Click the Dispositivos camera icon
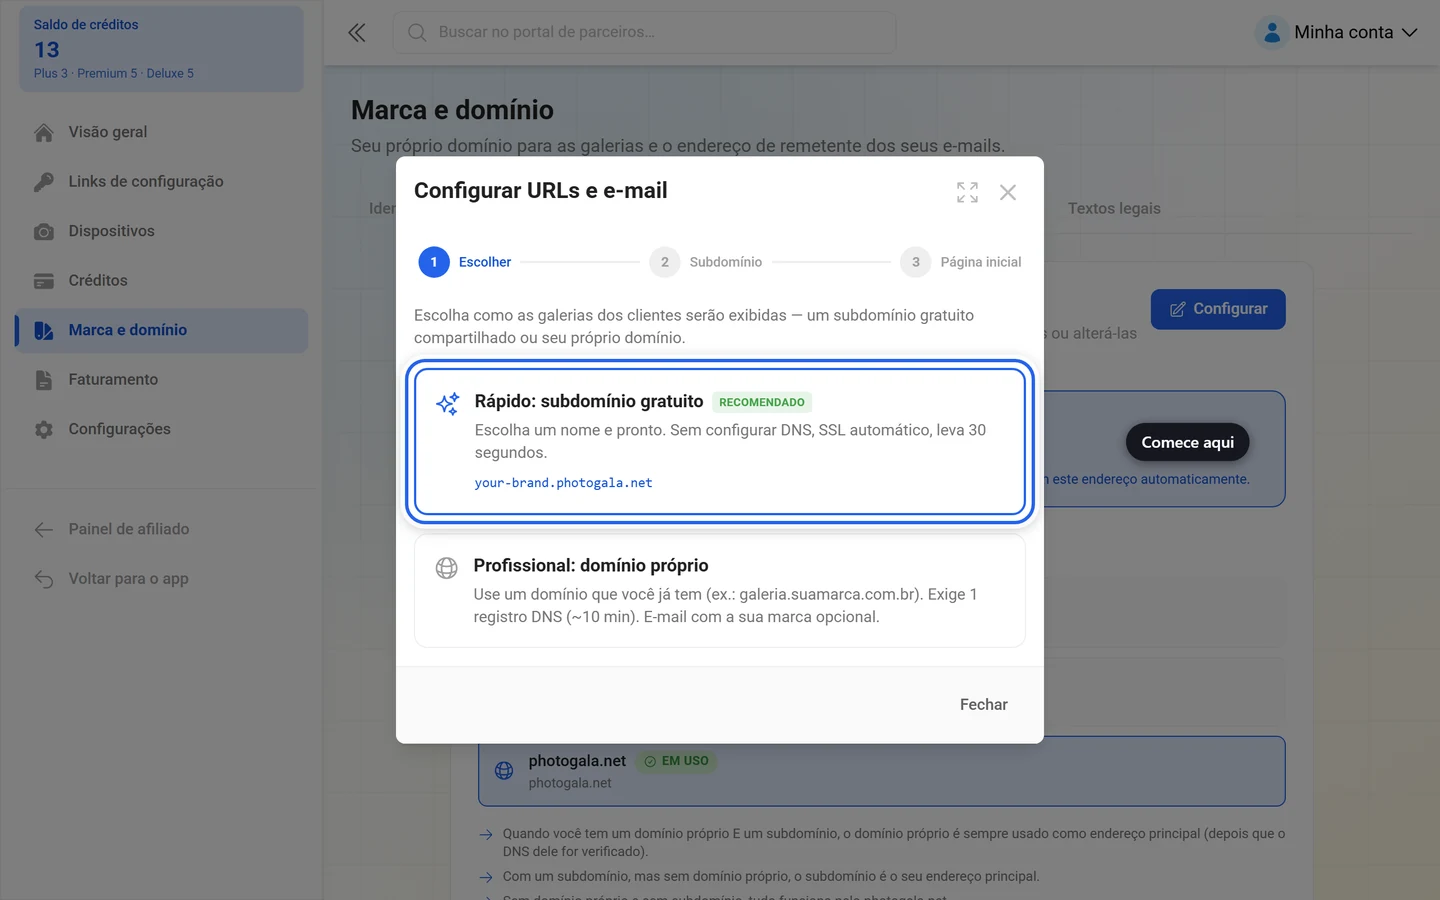Screen dimensions: 1440x900 (x=44, y=231)
